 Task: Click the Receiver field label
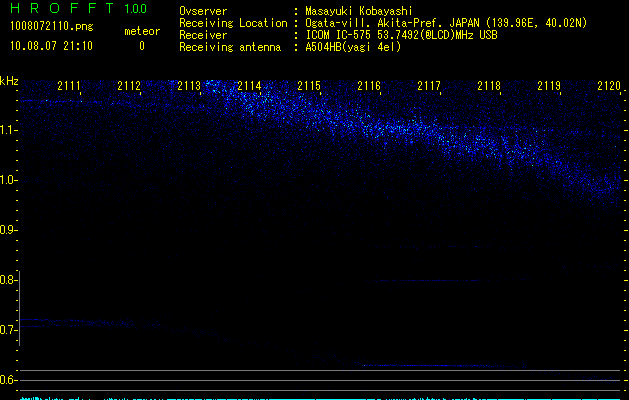tap(203, 35)
